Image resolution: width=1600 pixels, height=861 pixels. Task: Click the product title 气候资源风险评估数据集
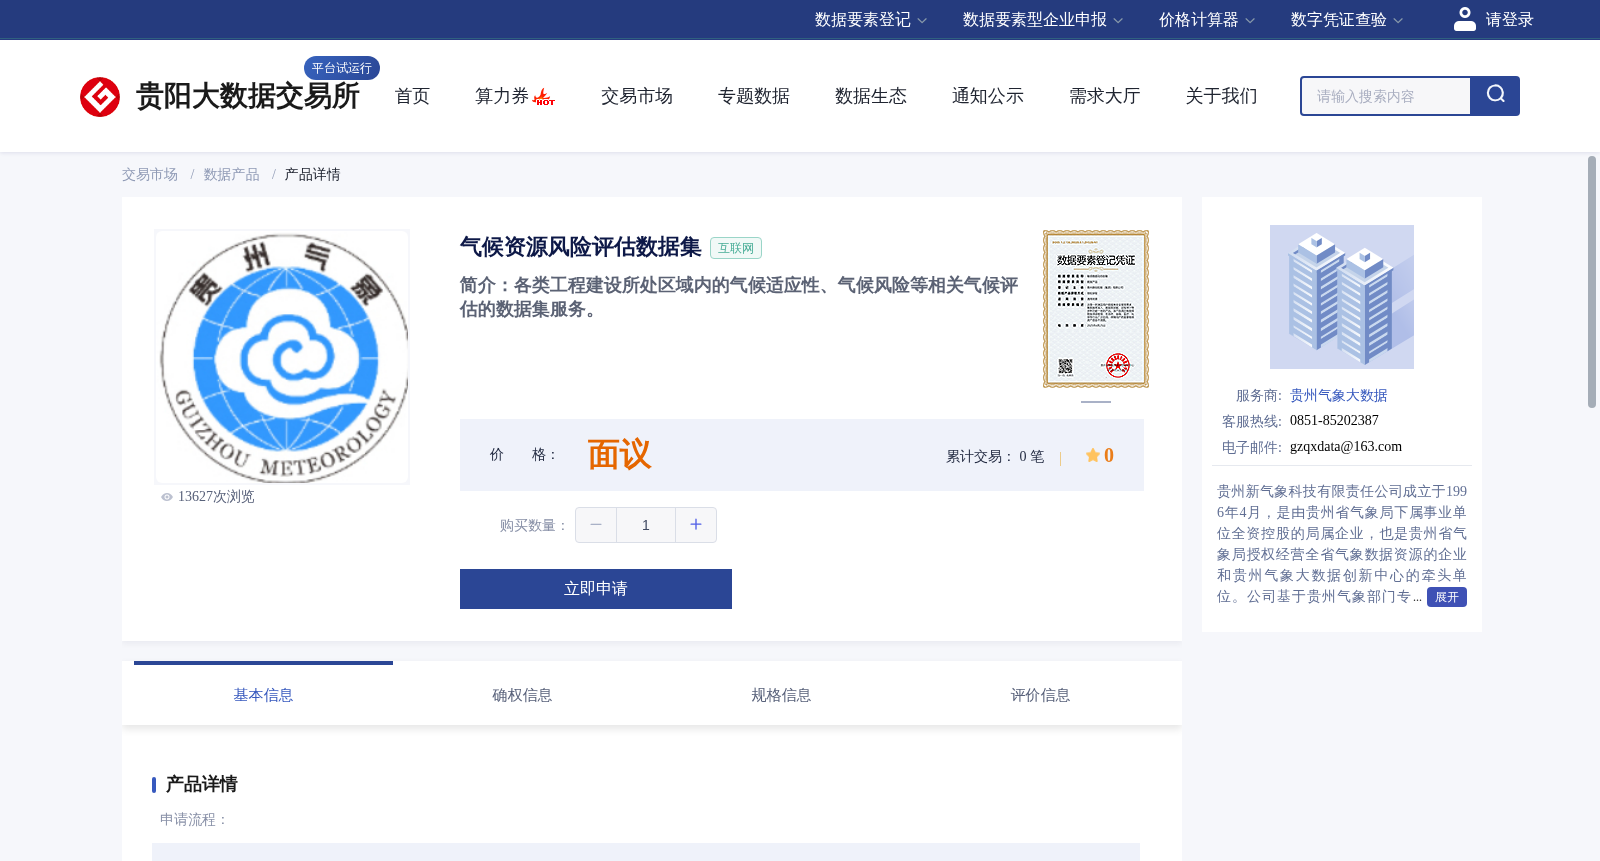coord(581,247)
